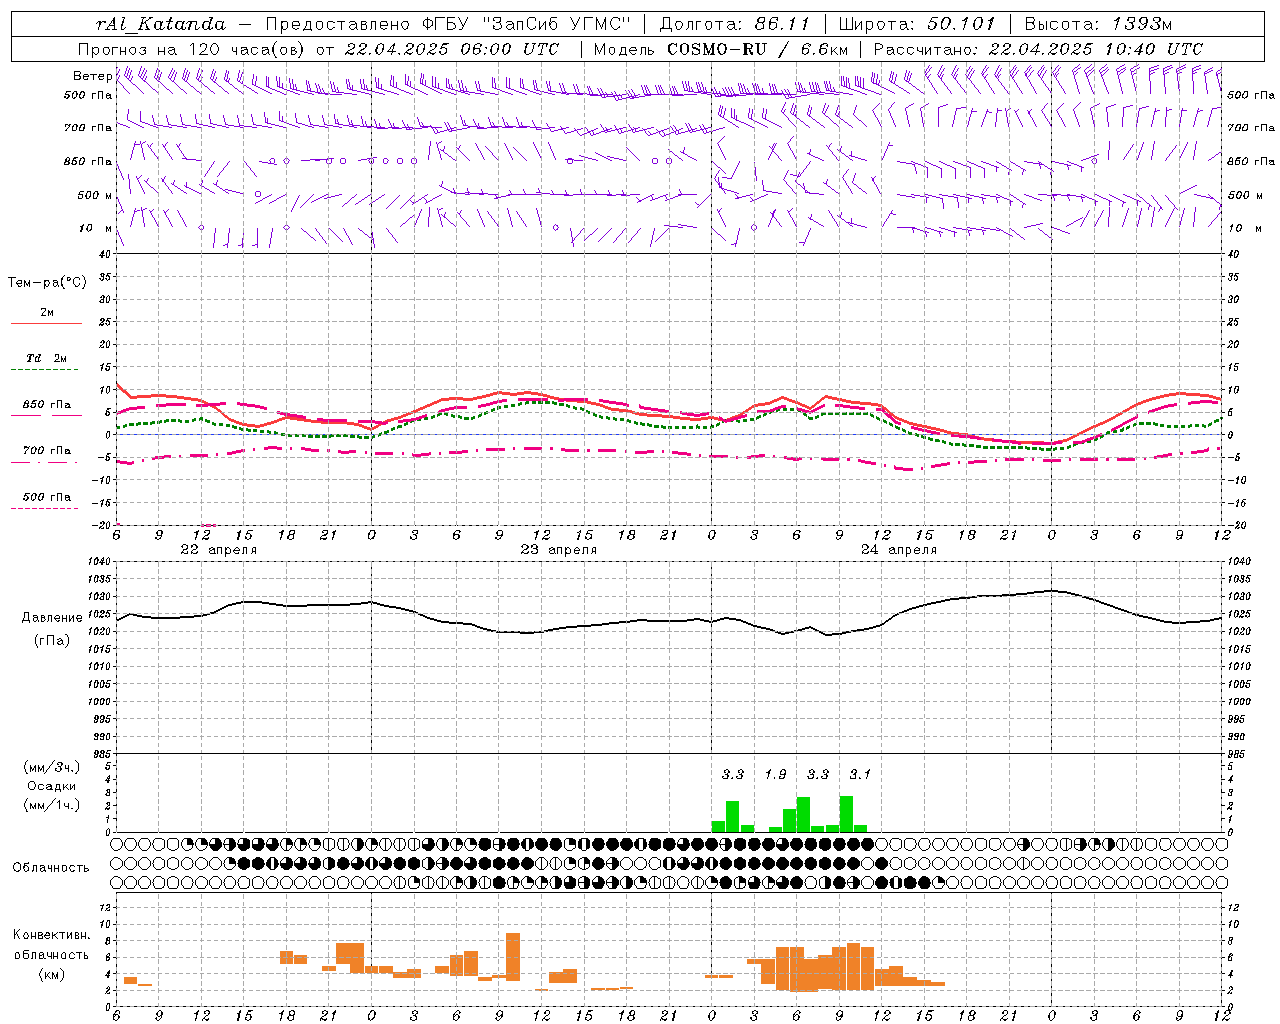
Task: Click the dashed Td 2м line sample
Action: (45, 370)
